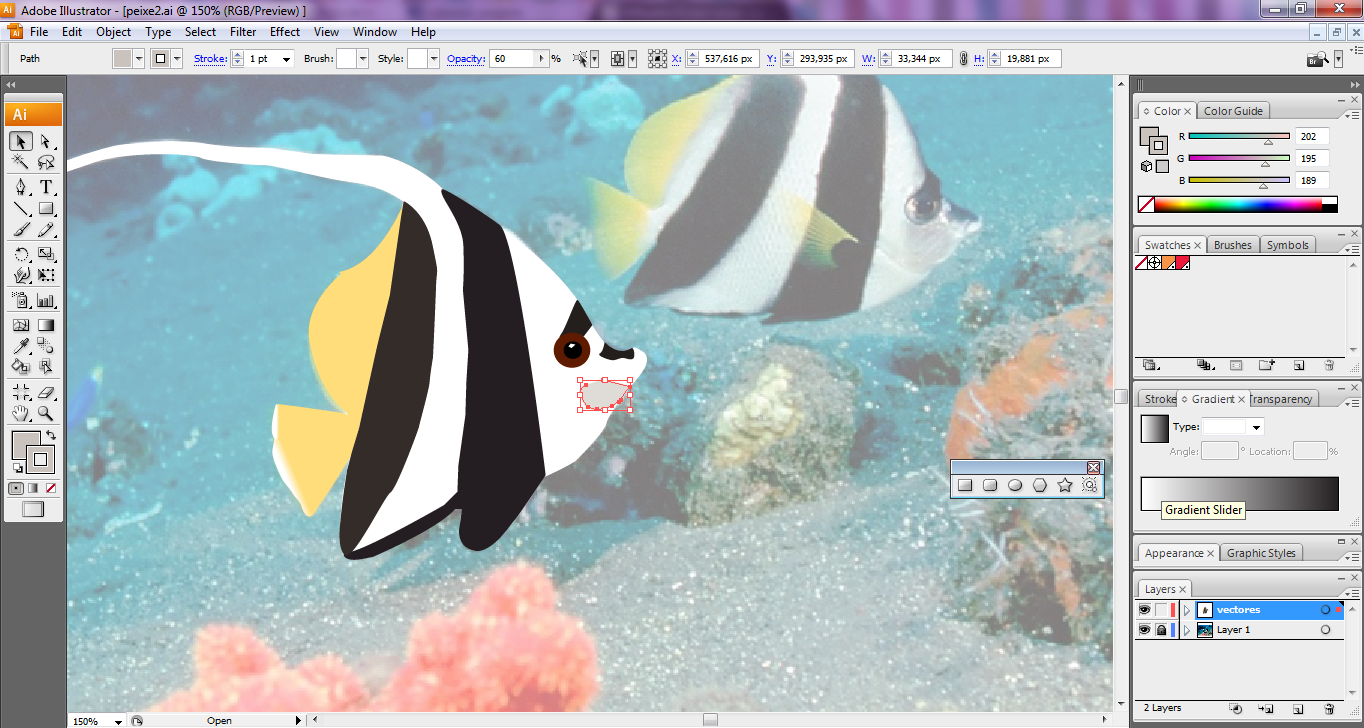Select the Pen tool

[x=21, y=187]
